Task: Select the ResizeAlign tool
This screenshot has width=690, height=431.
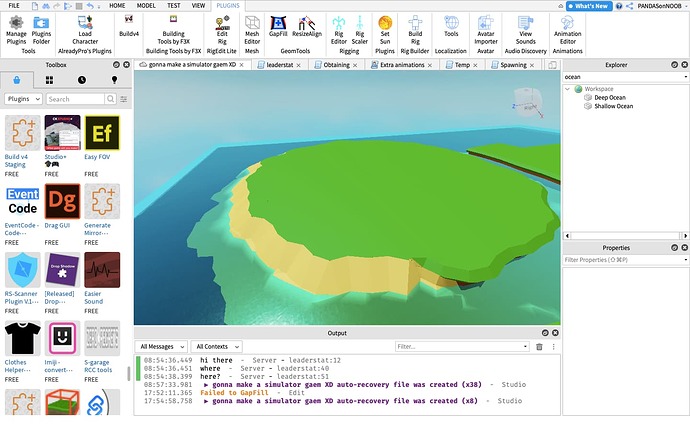Action: point(307,26)
